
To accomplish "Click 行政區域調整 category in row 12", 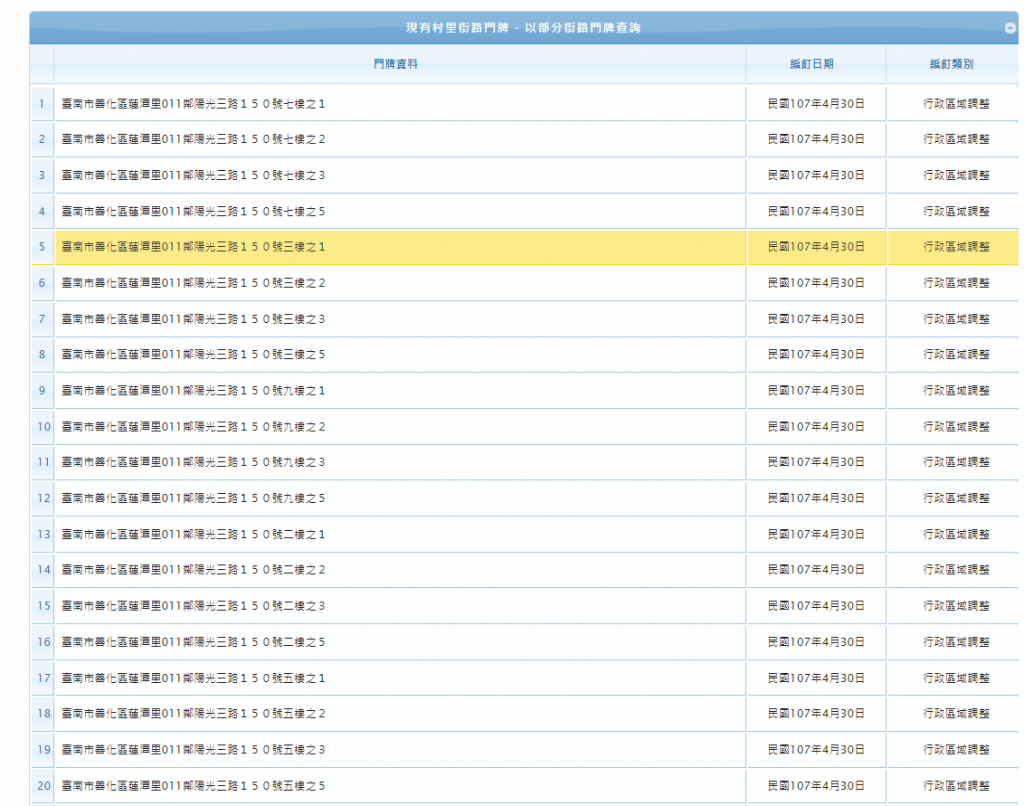I will [956, 498].
